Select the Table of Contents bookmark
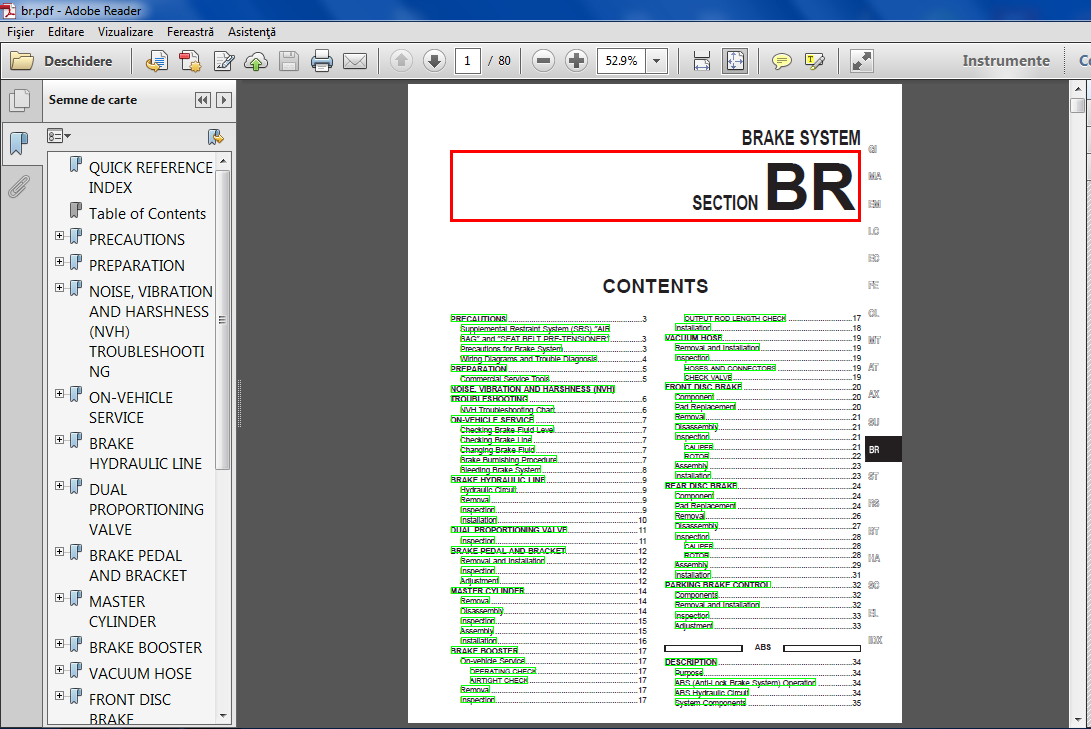 [148, 214]
